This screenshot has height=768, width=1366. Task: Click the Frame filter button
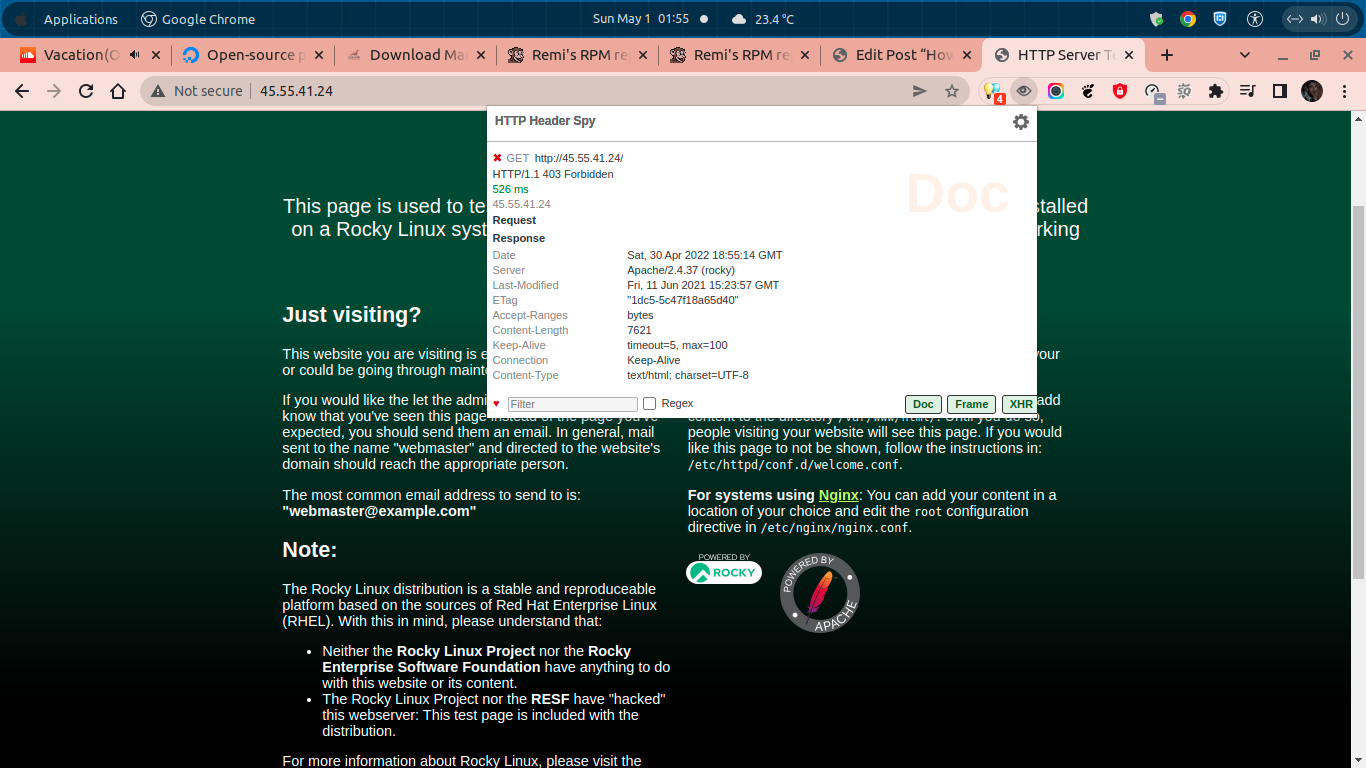click(971, 404)
